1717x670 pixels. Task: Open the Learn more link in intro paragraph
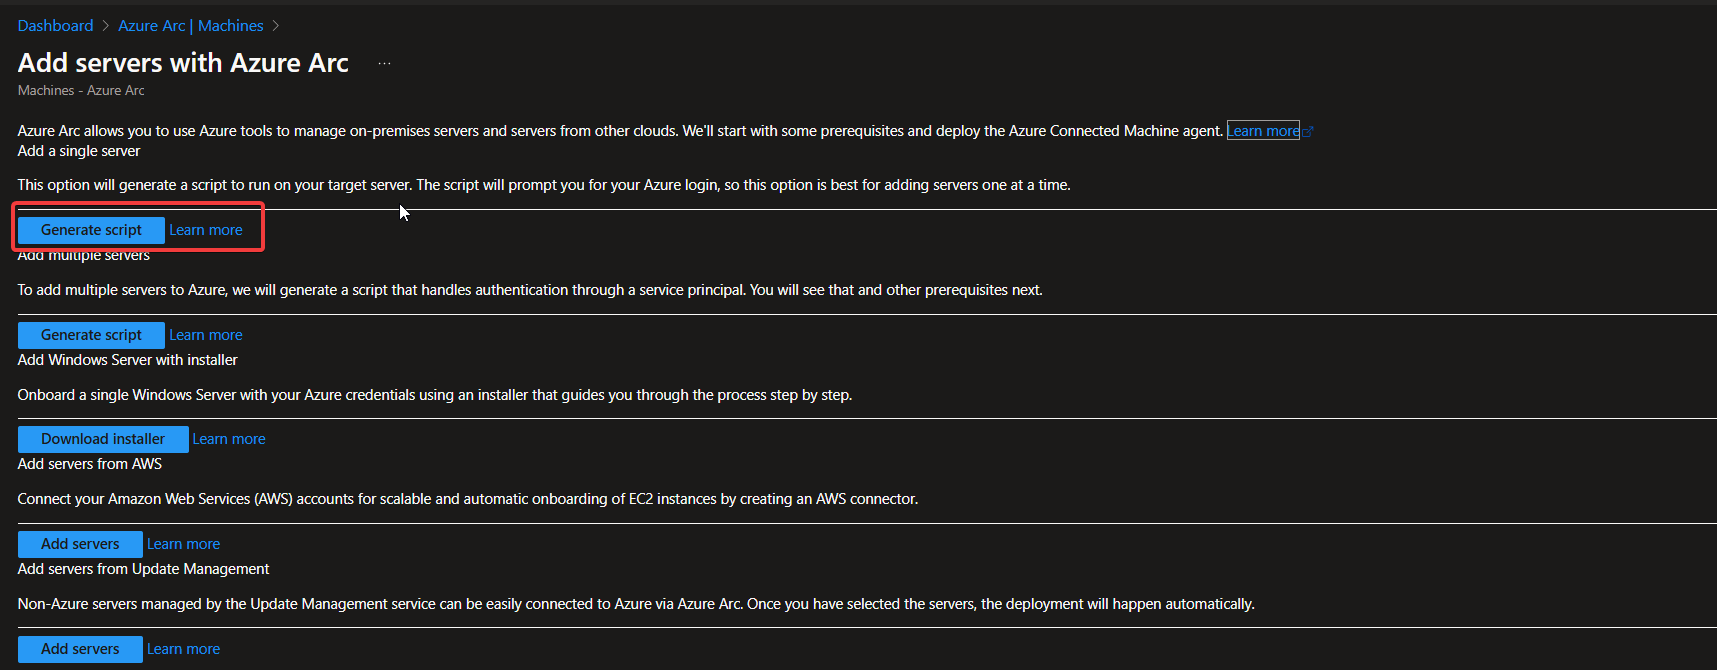[1263, 131]
